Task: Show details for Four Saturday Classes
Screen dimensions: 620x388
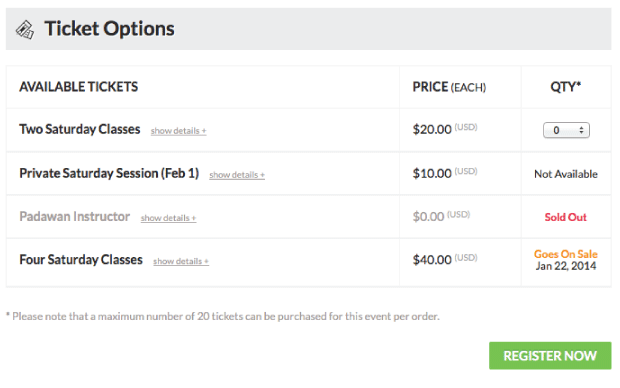Action: tap(181, 261)
